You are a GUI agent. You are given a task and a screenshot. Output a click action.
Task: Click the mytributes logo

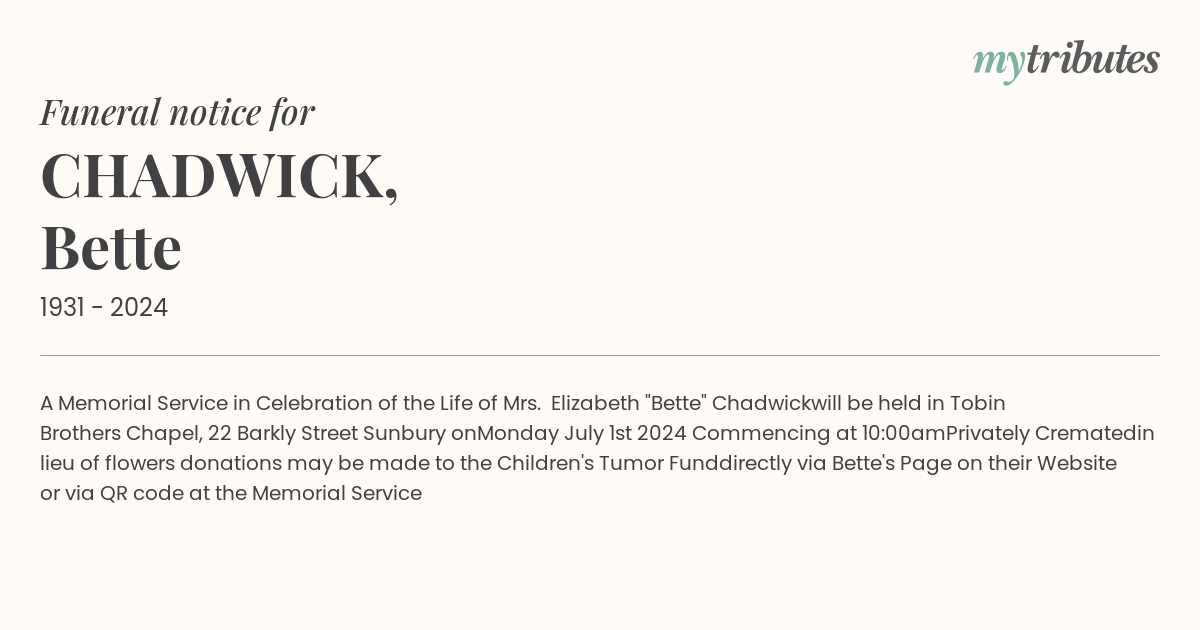[1066, 60]
